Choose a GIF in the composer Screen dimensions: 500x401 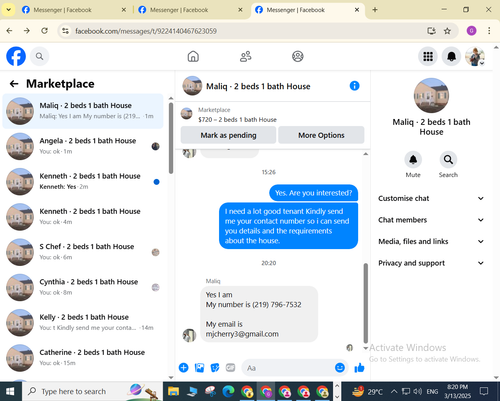[231, 368]
